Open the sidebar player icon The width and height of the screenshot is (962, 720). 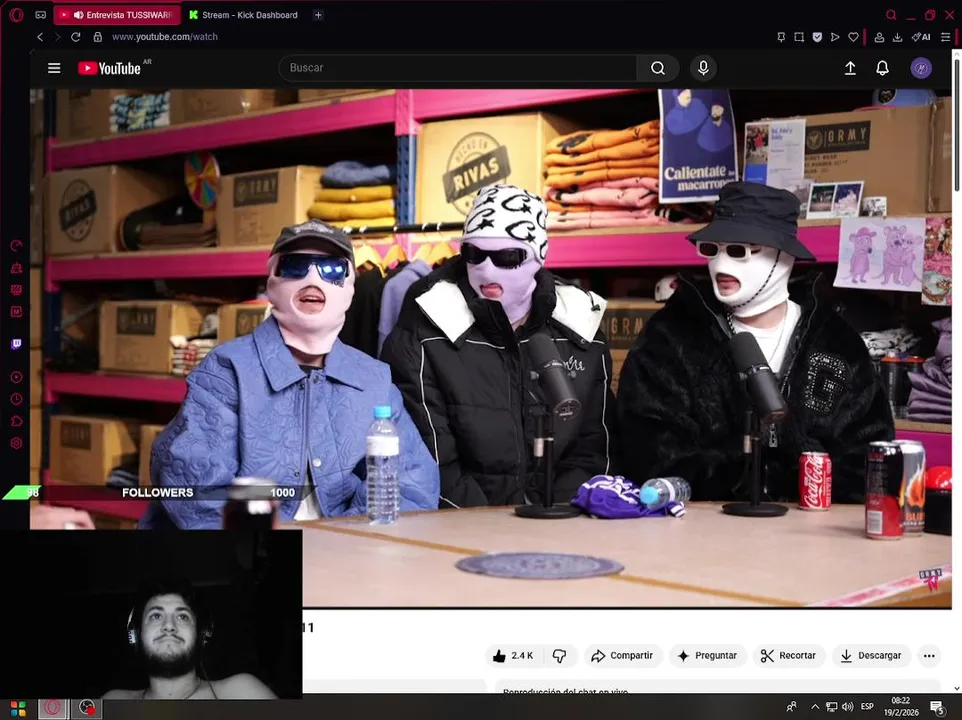(17, 377)
